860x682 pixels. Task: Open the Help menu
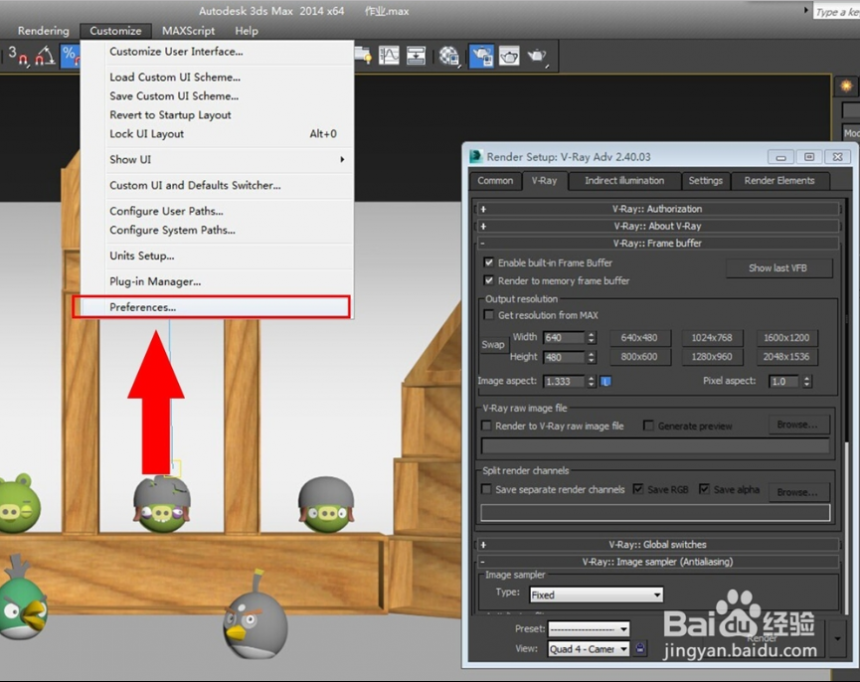(246, 31)
